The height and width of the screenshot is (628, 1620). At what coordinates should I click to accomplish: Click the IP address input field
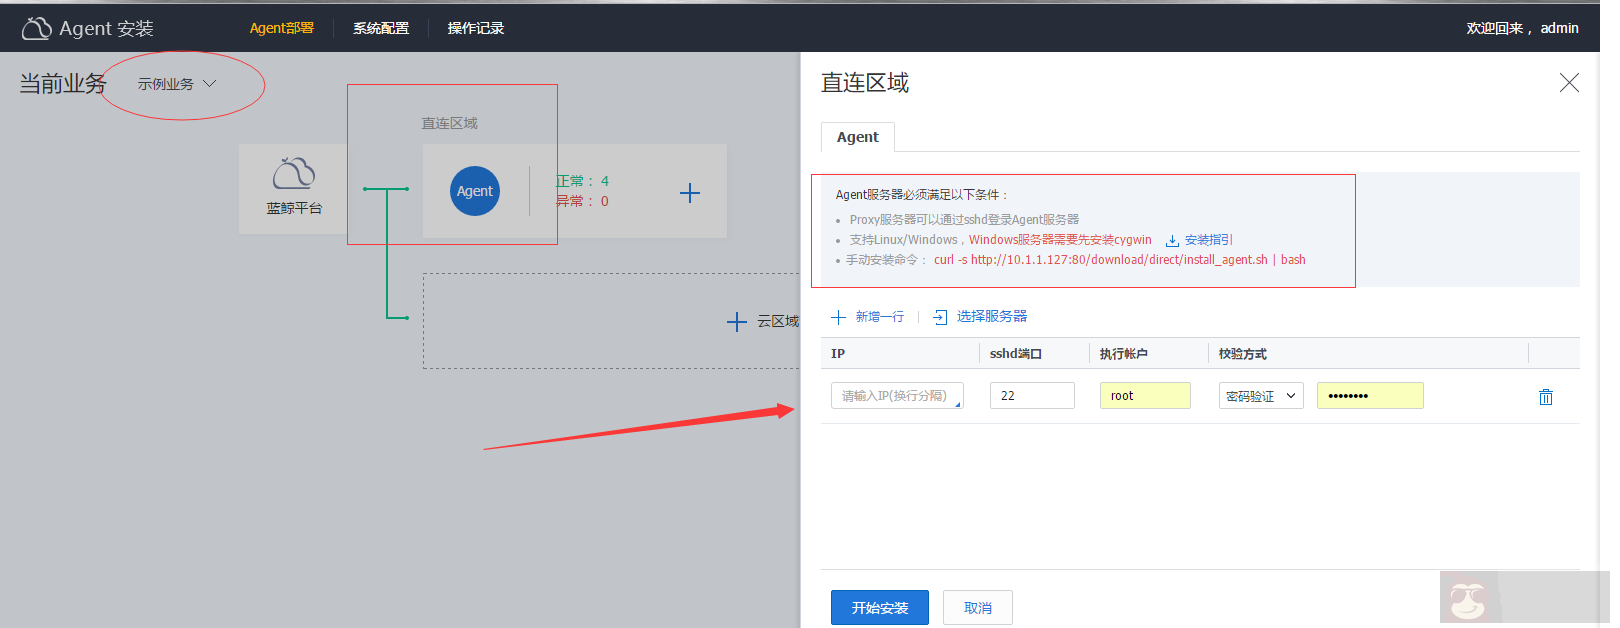[897, 396]
